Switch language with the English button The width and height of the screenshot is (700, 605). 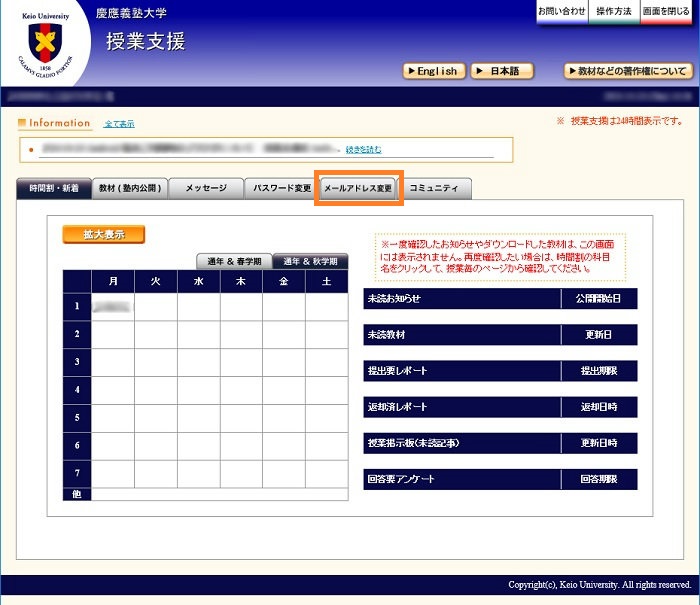[x=432, y=71]
